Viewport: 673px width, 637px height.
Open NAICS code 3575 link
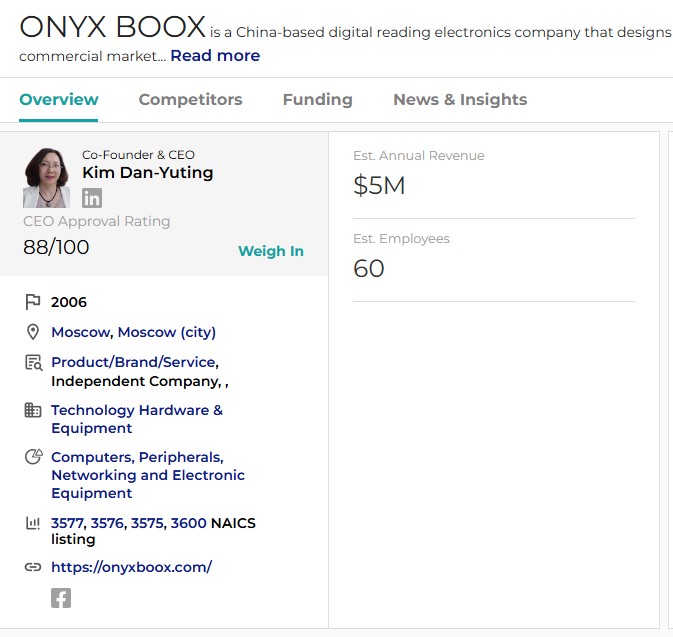(147, 523)
